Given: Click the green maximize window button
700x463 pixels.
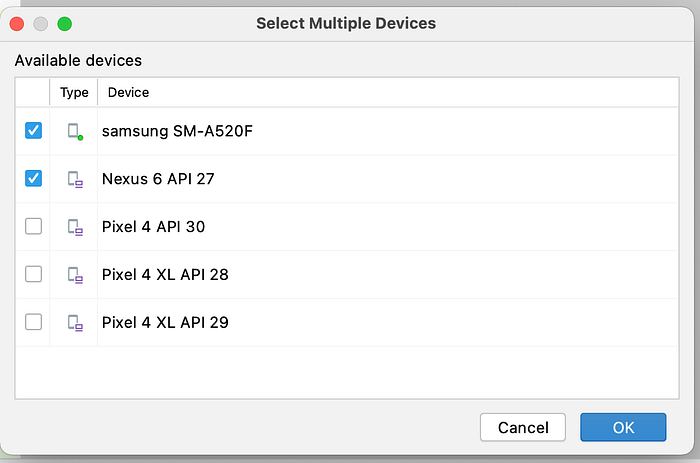Looking at the screenshot, I should click(65, 23).
